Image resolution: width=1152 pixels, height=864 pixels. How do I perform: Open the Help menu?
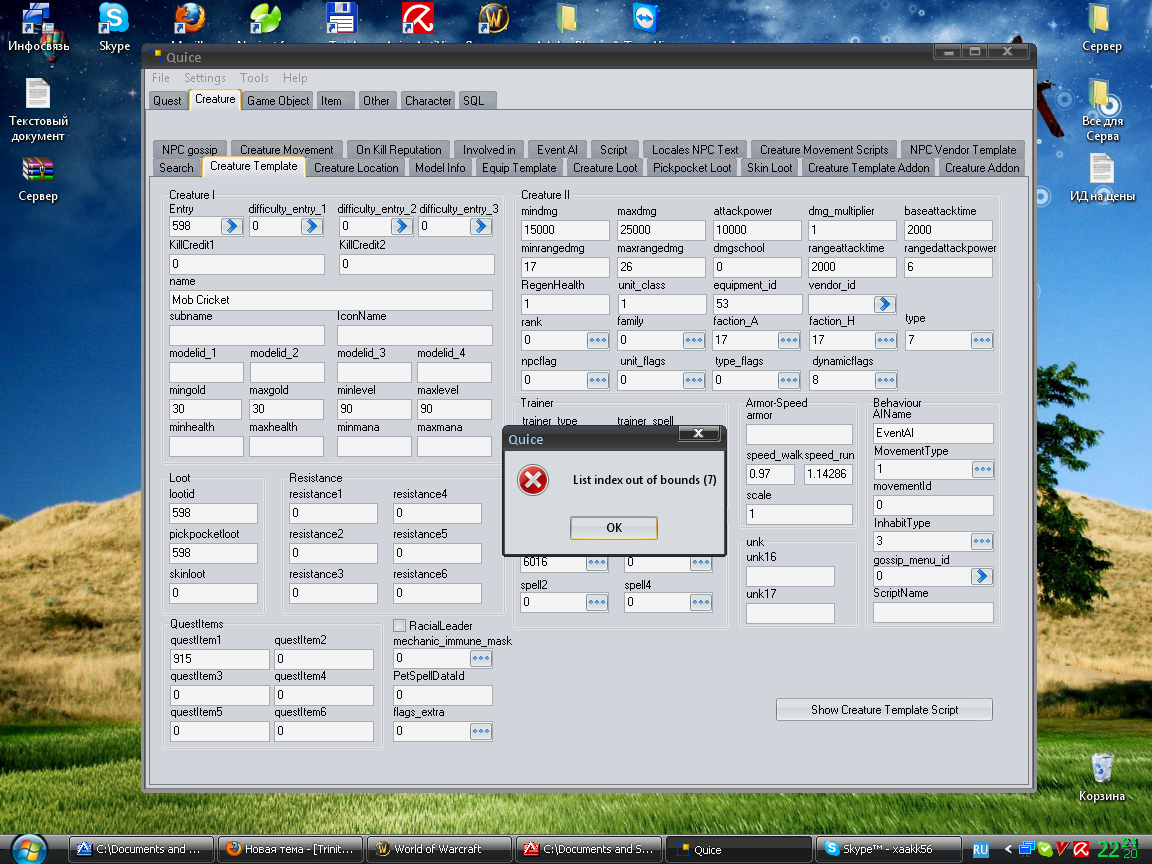tap(295, 78)
